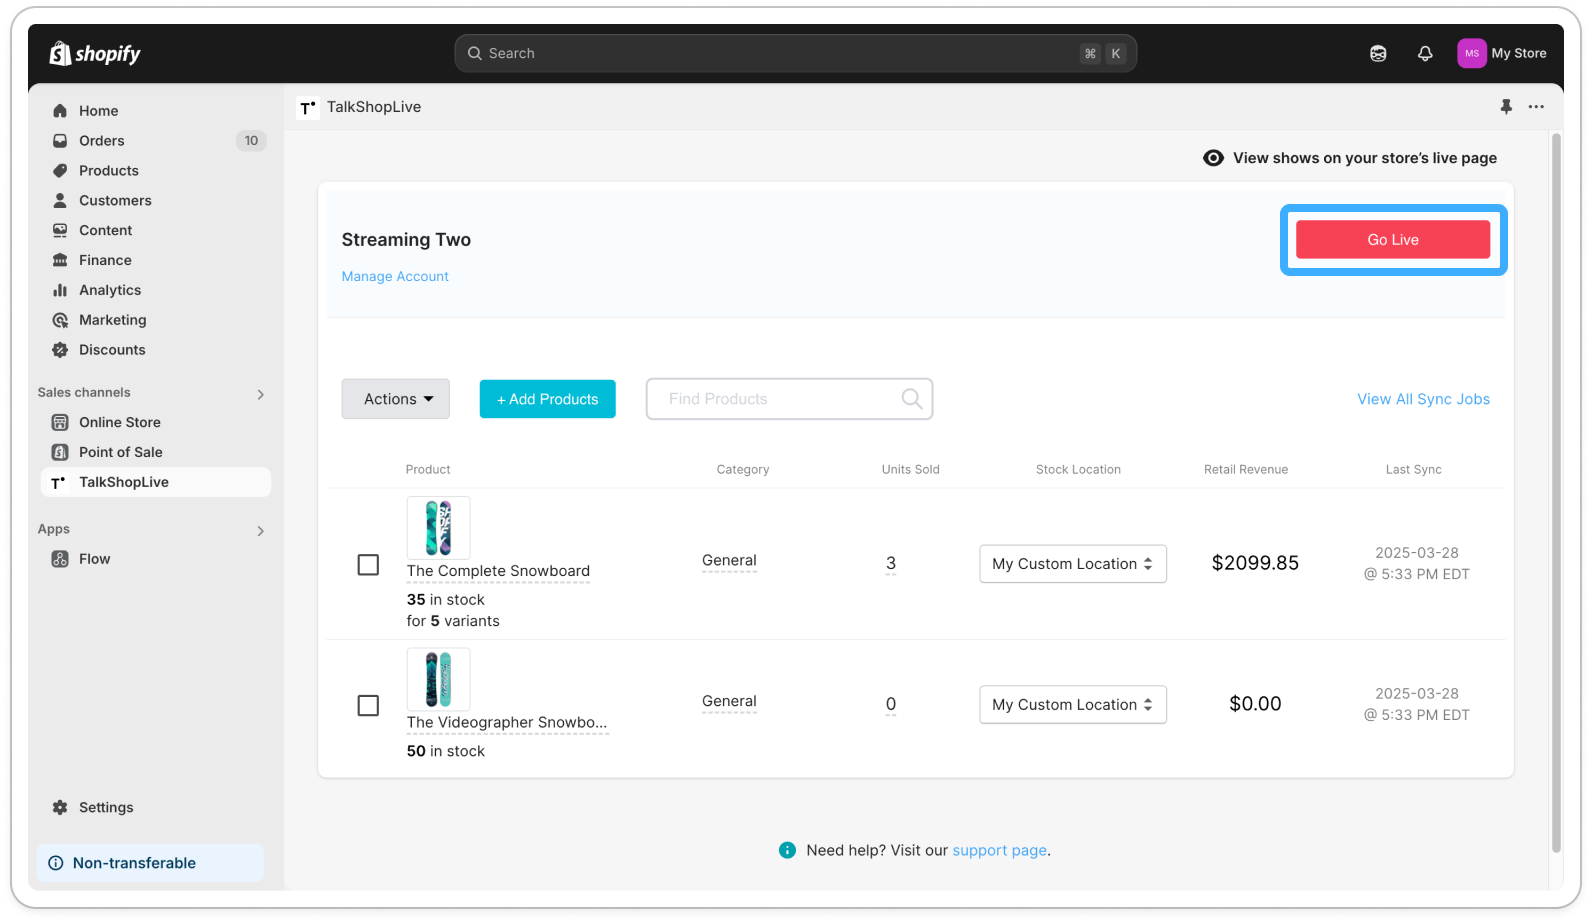Open the three-dot more options menu

point(1536,107)
